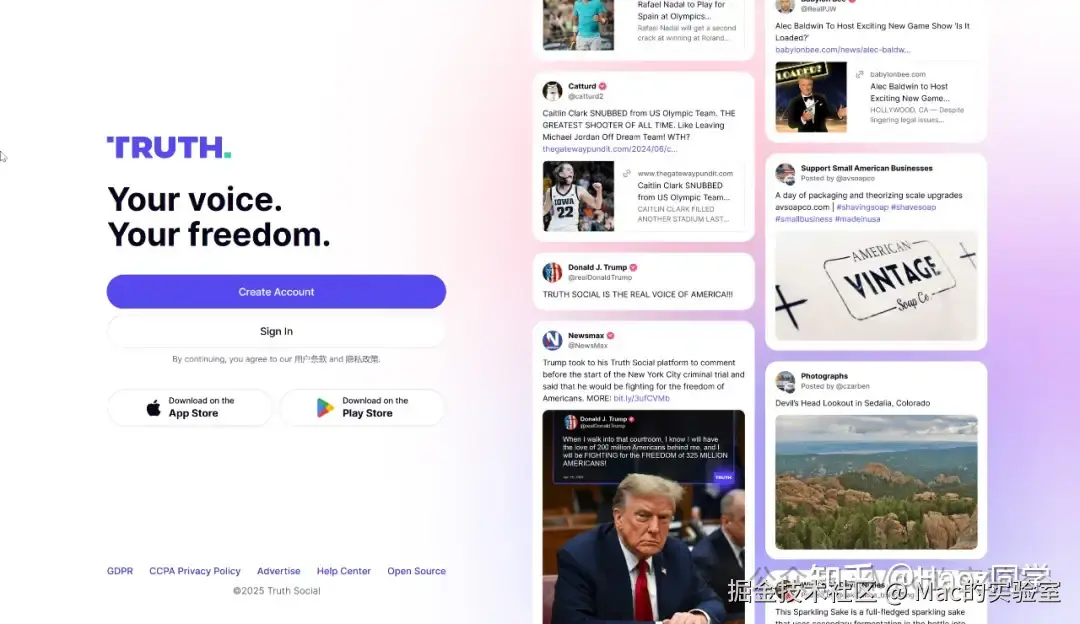Viewport: 1080px width, 624px height.
Task: Follow the Open Source footer link
Action: [417, 571]
